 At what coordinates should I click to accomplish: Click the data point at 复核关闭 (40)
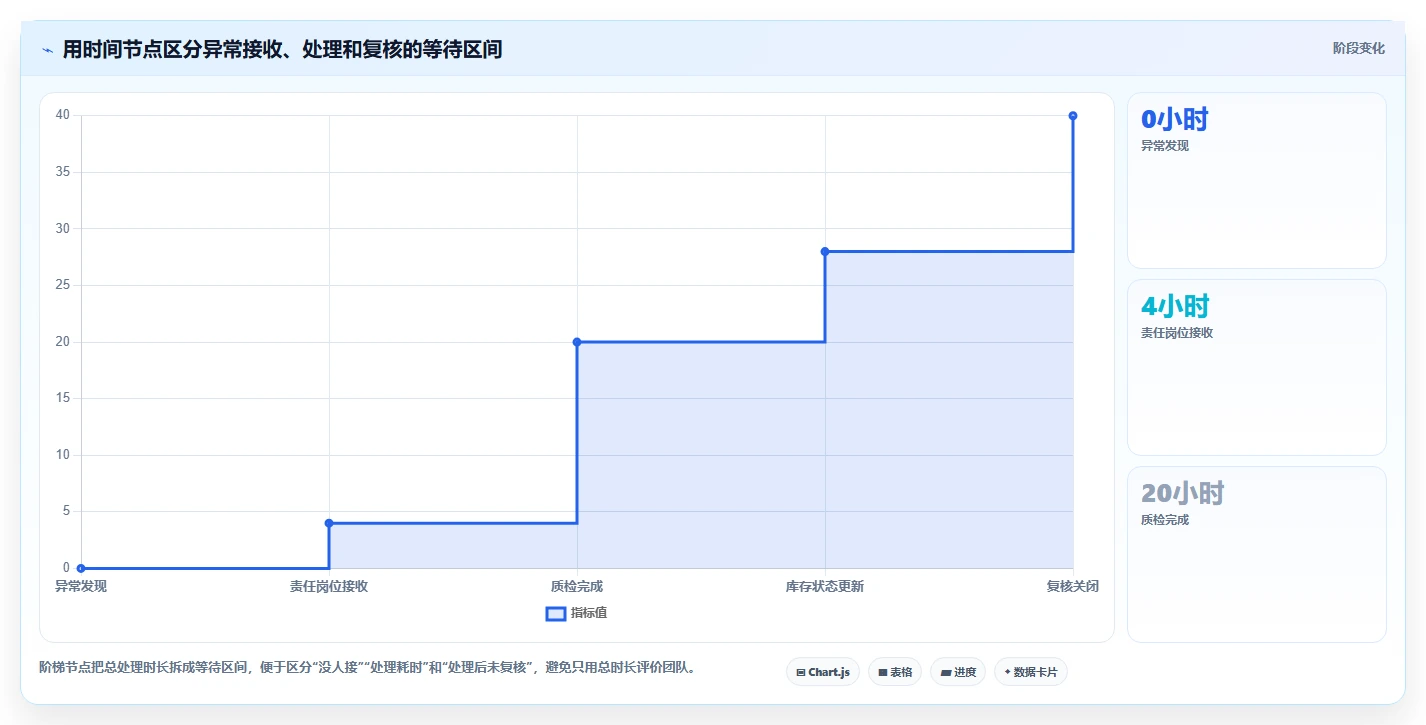pos(1073,116)
